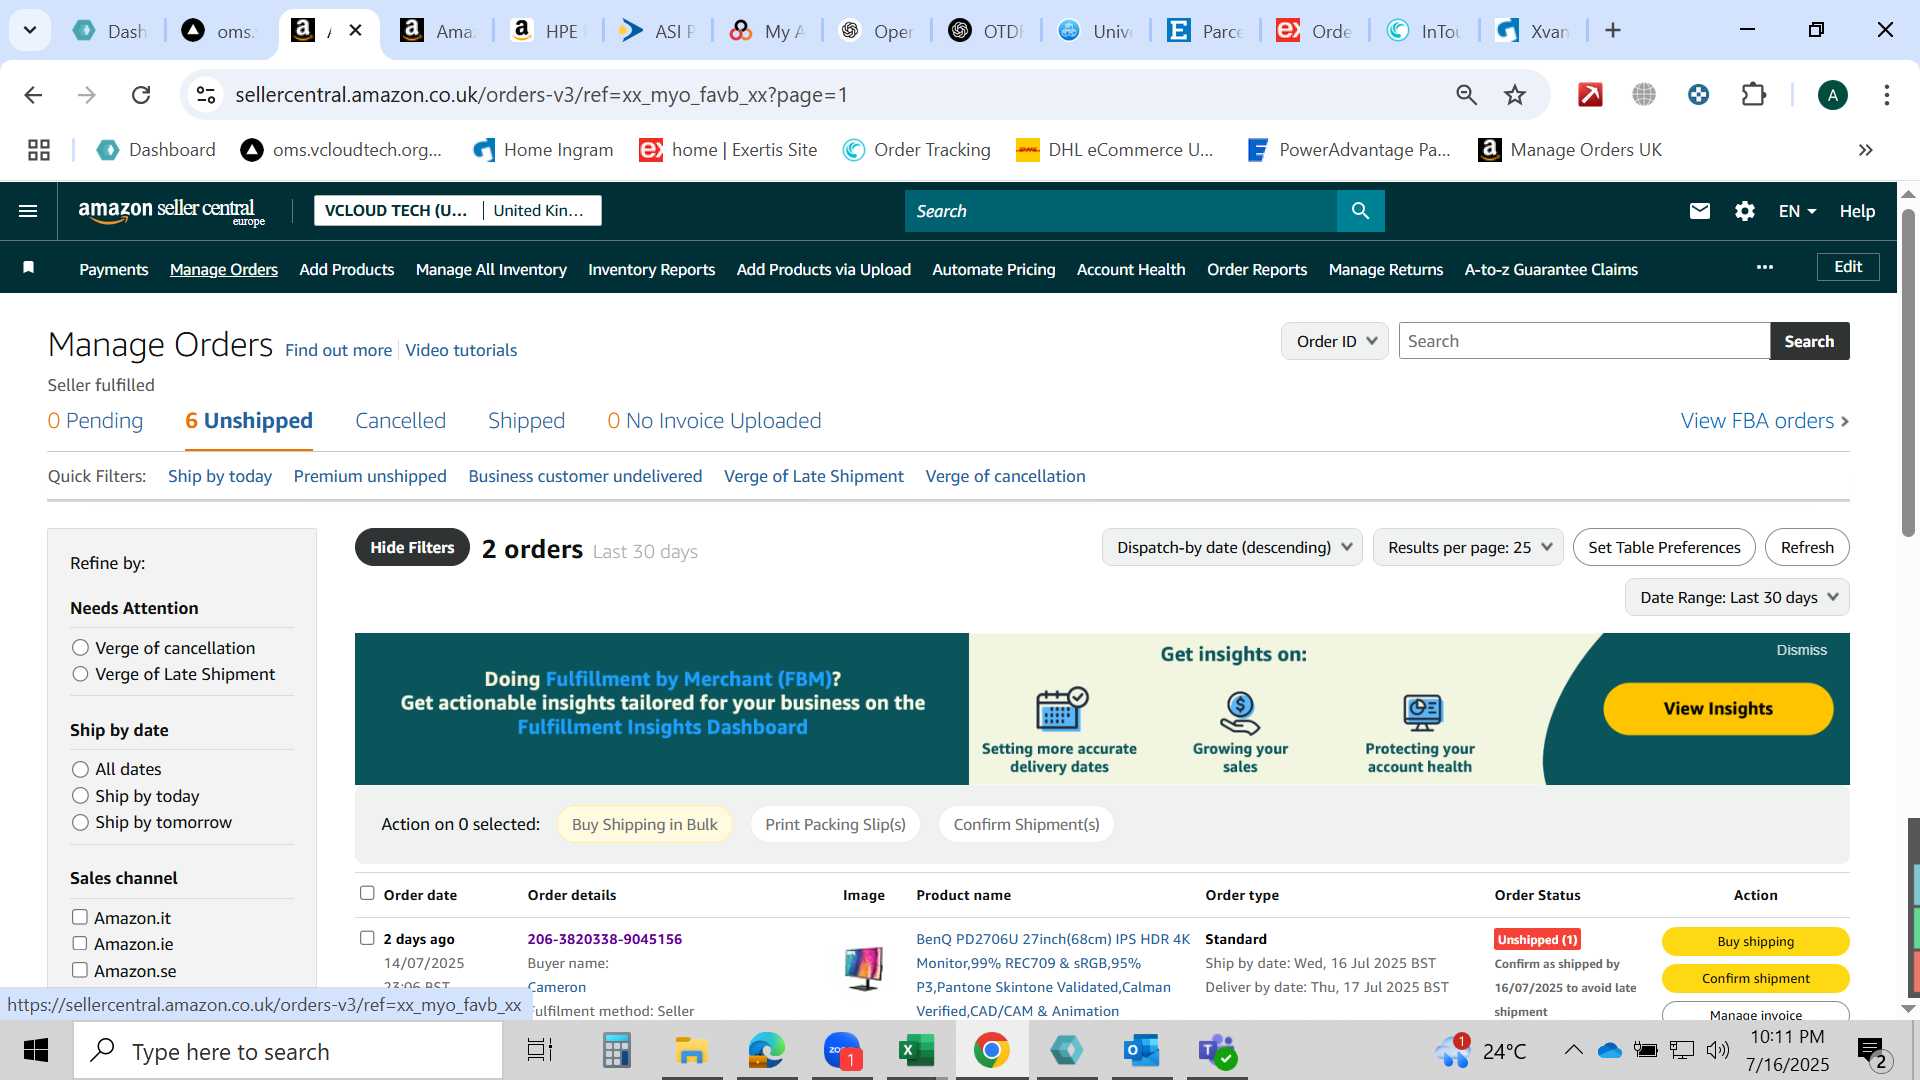
Task: Show more bookmarks with double chevron
Action: click(x=1865, y=150)
